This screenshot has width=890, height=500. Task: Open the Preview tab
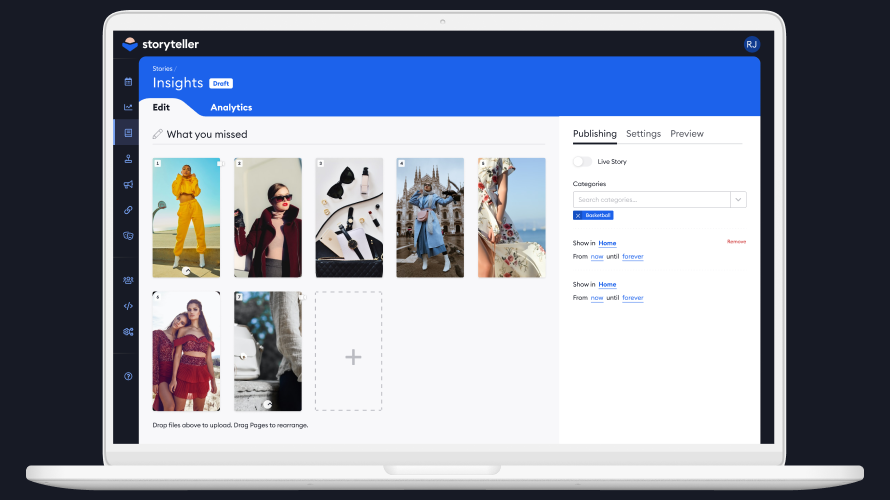point(687,134)
